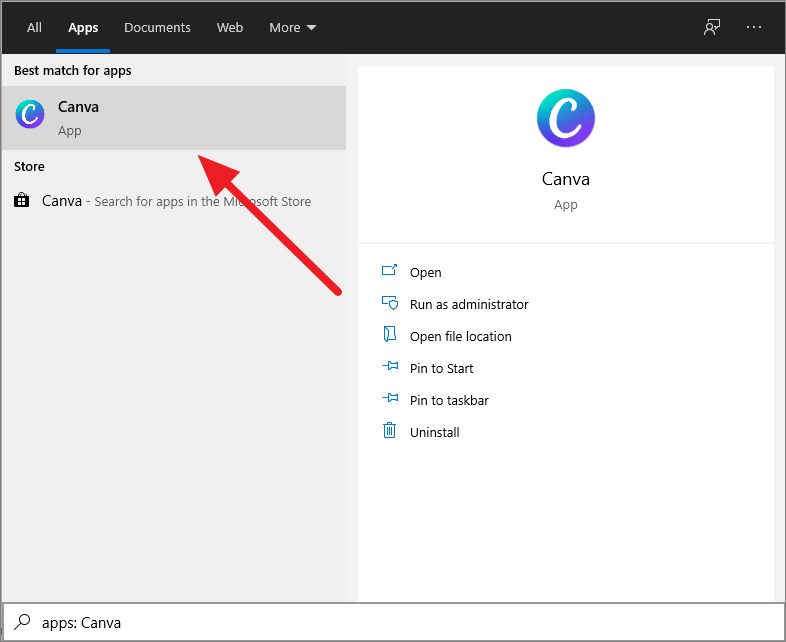Open the feedback icon in top bar
The height and width of the screenshot is (642, 786).
(711, 27)
